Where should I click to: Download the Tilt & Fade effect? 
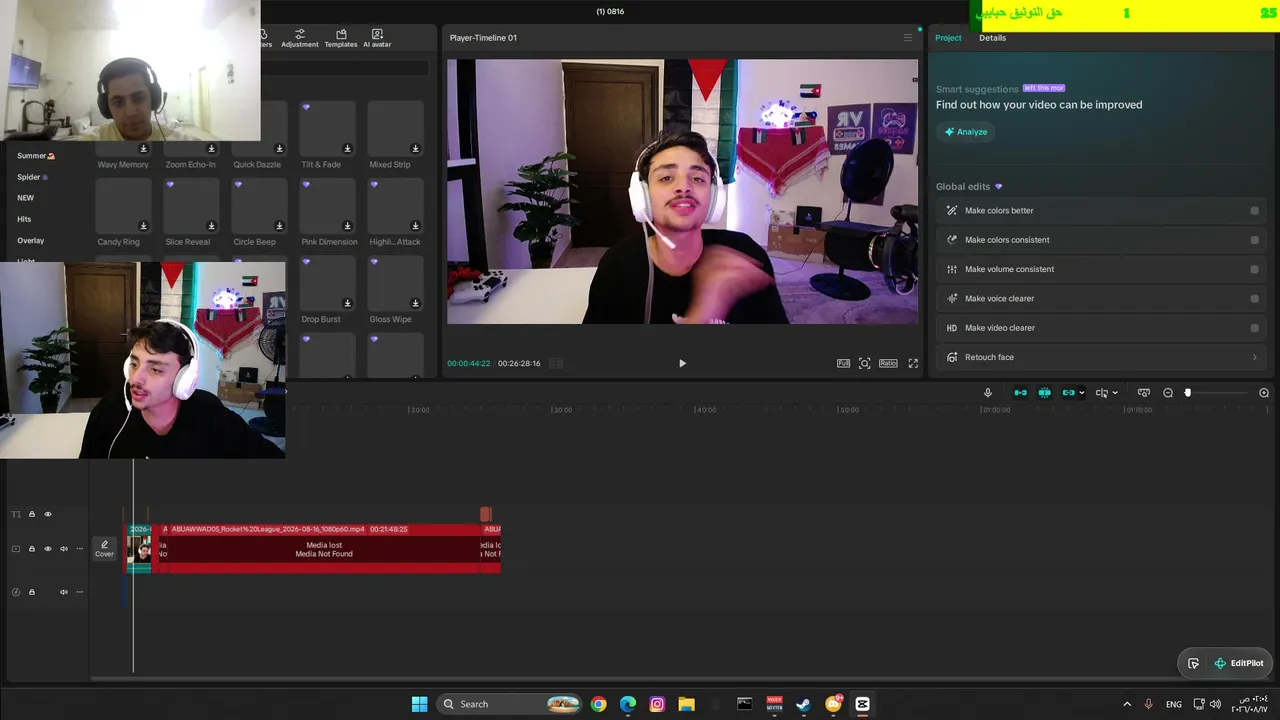(347, 149)
